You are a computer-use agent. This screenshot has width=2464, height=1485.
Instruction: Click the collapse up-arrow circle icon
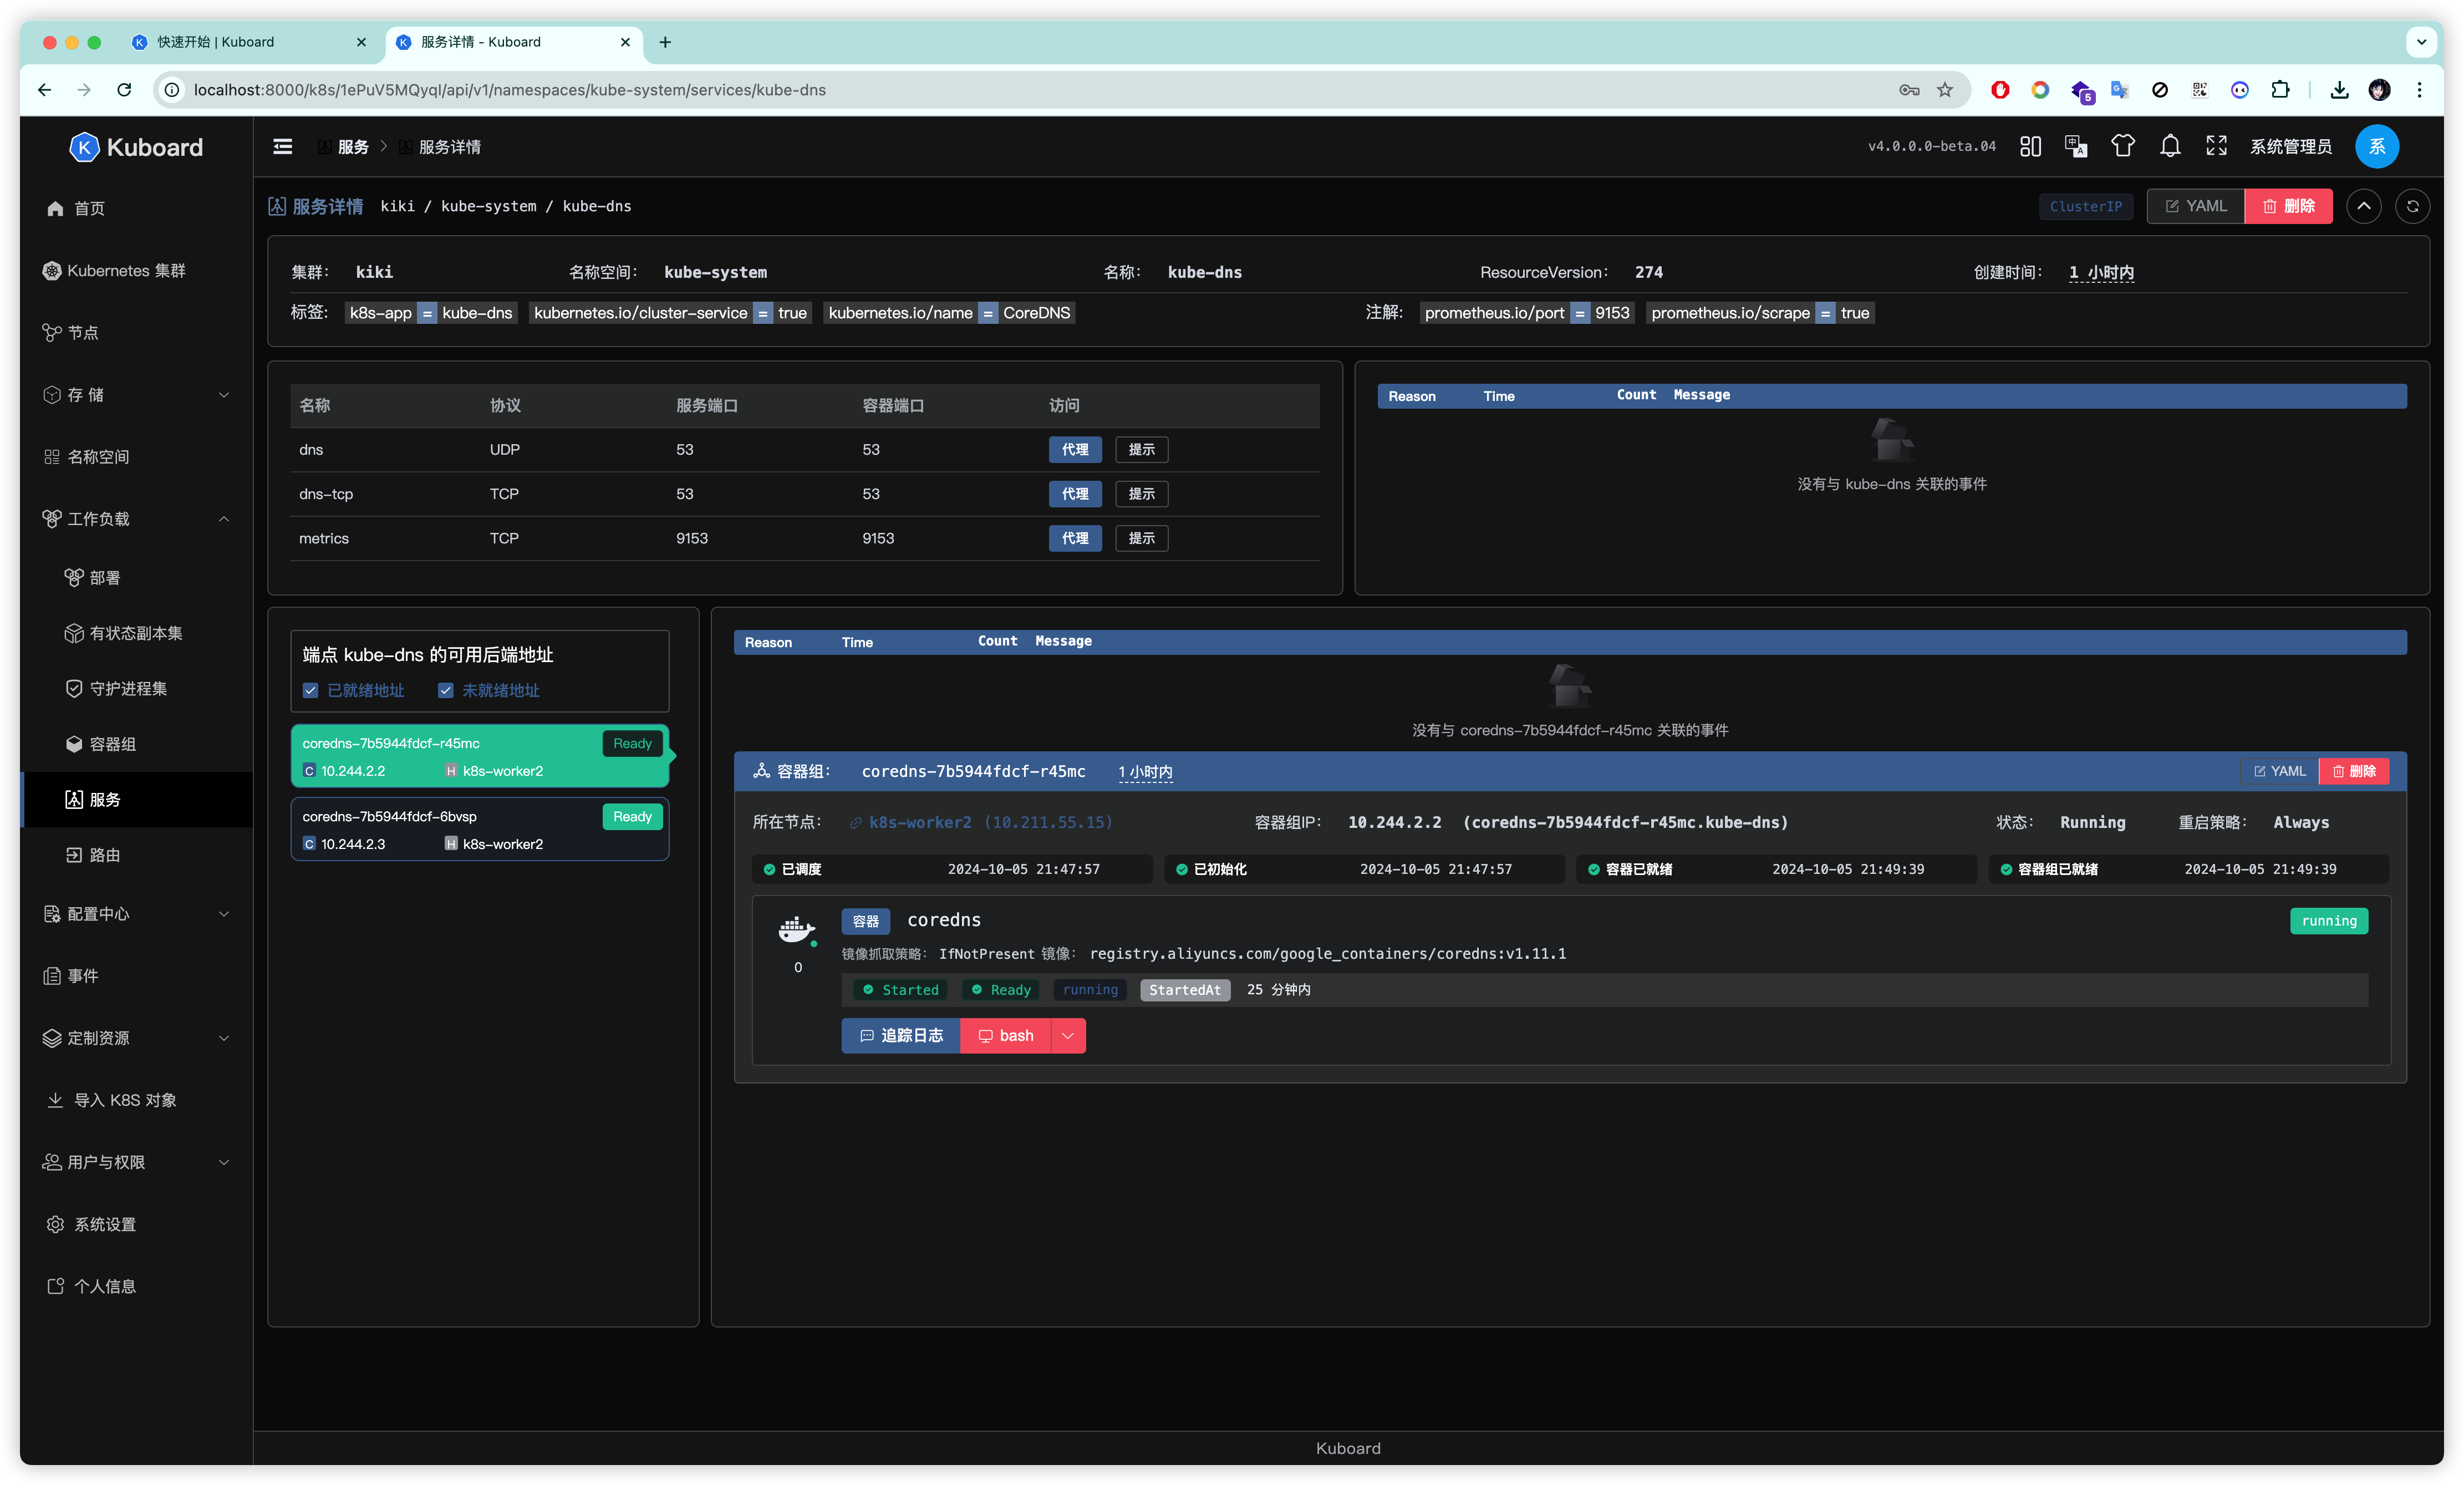tap(2364, 206)
